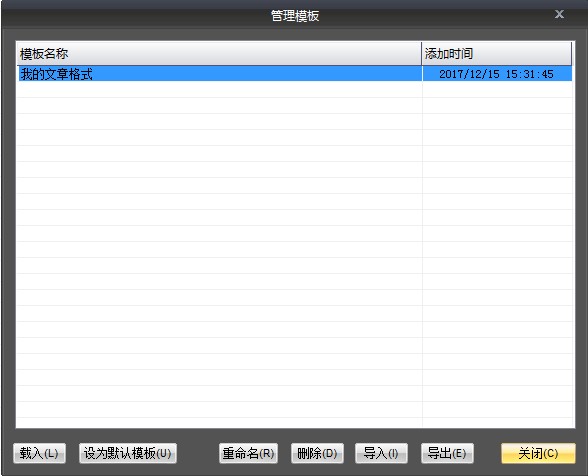The width and height of the screenshot is (588, 476).
Task: Import a template with 导入(I)
Action: click(x=381, y=453)
